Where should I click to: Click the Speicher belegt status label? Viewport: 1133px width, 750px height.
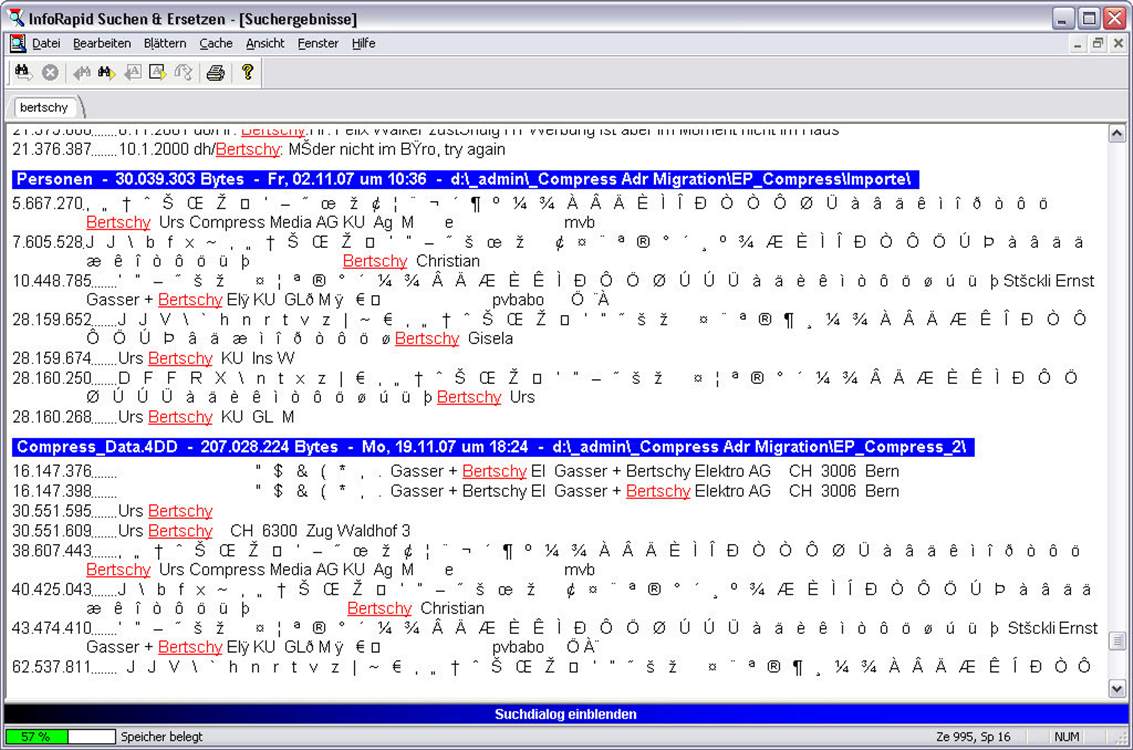(x=162, y=736)
